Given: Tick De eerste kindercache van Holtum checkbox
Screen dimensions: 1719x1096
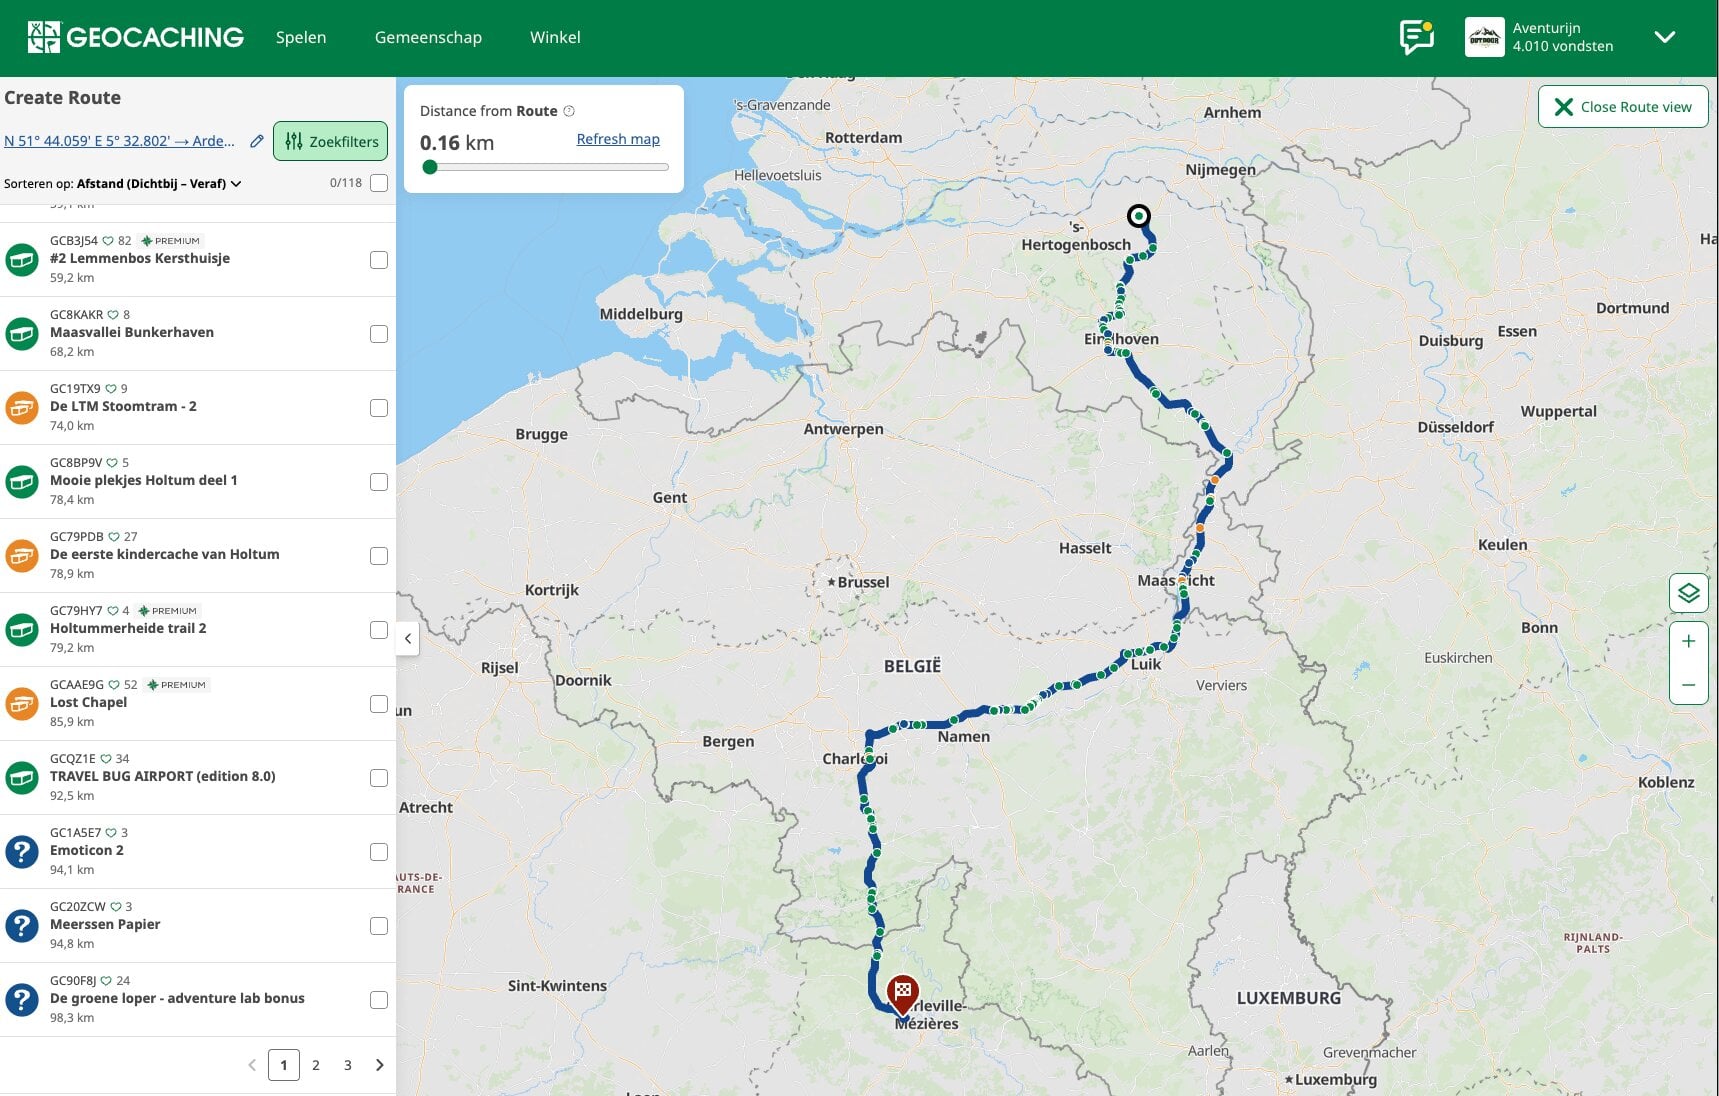Looking at the screenshot, I should coord(379,556).
